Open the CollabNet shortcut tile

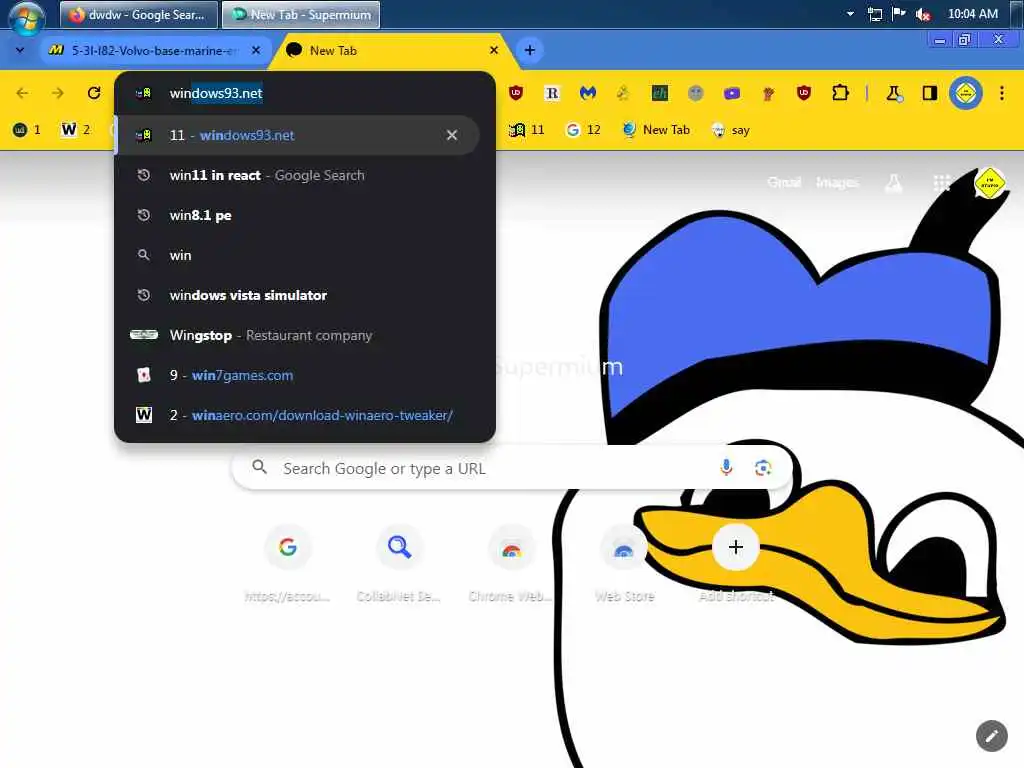point(399,563)
